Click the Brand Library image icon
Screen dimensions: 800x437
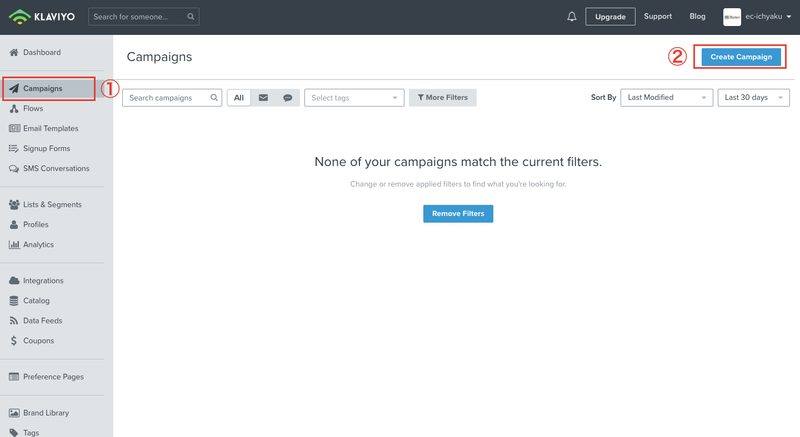coord(14,413)
